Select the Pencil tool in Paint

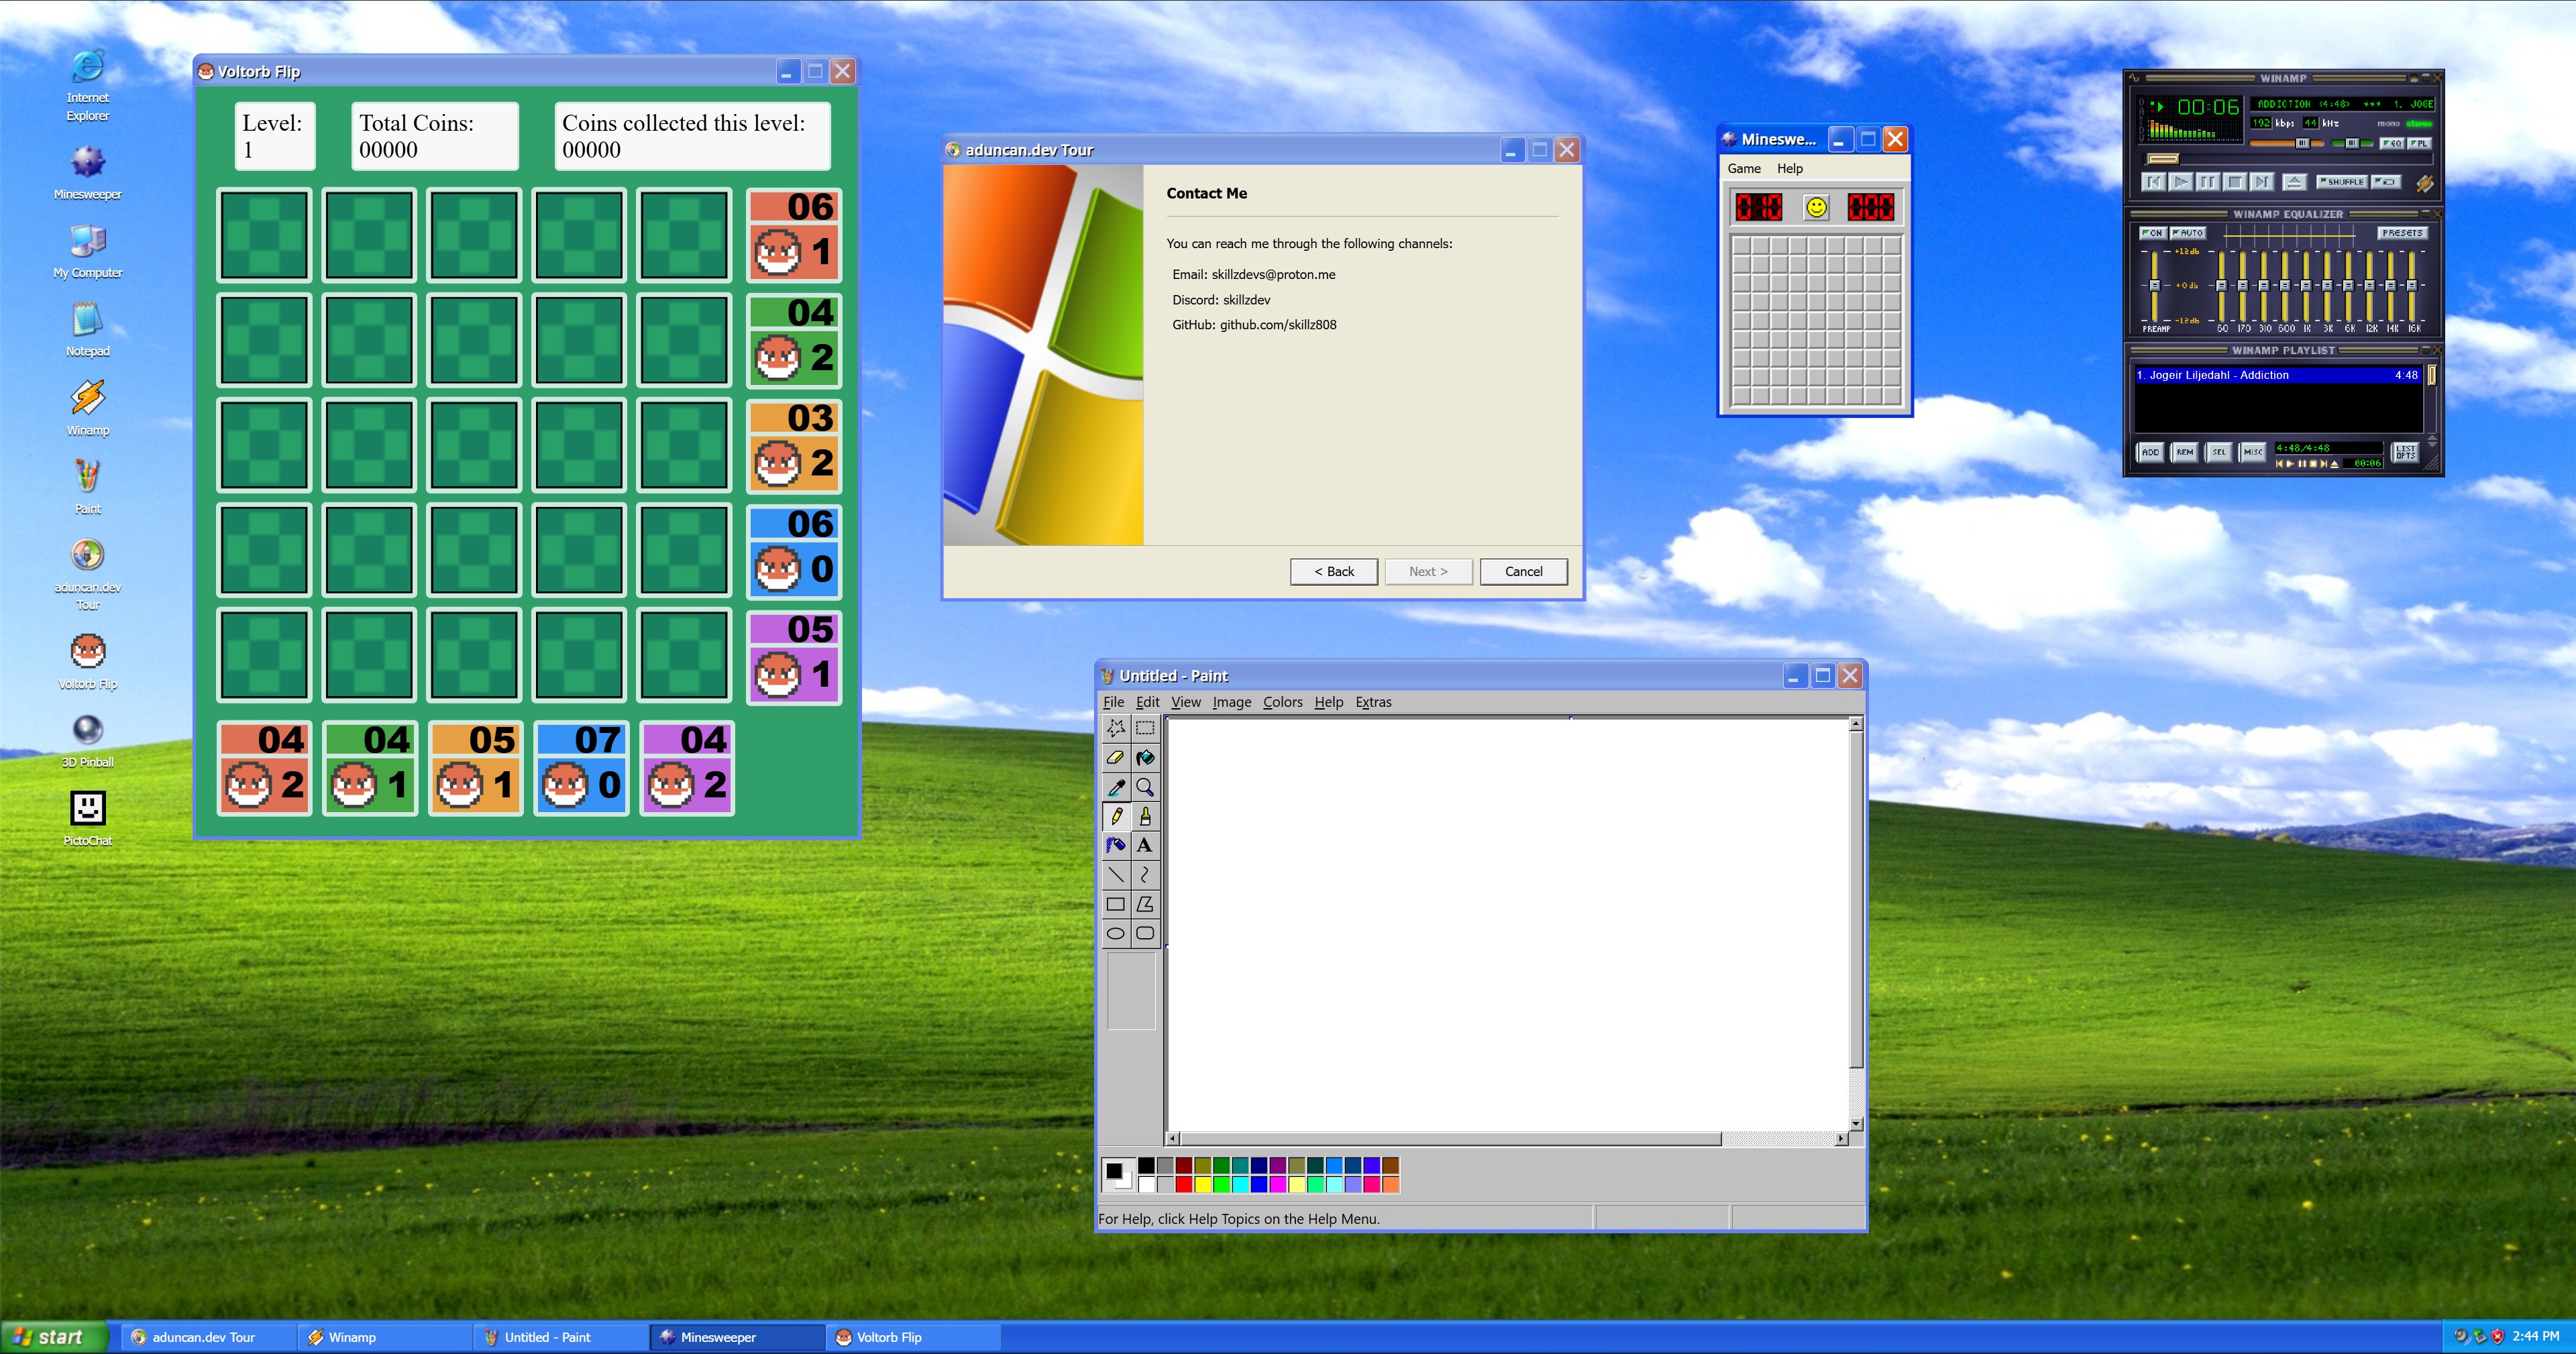(1115, 816)
